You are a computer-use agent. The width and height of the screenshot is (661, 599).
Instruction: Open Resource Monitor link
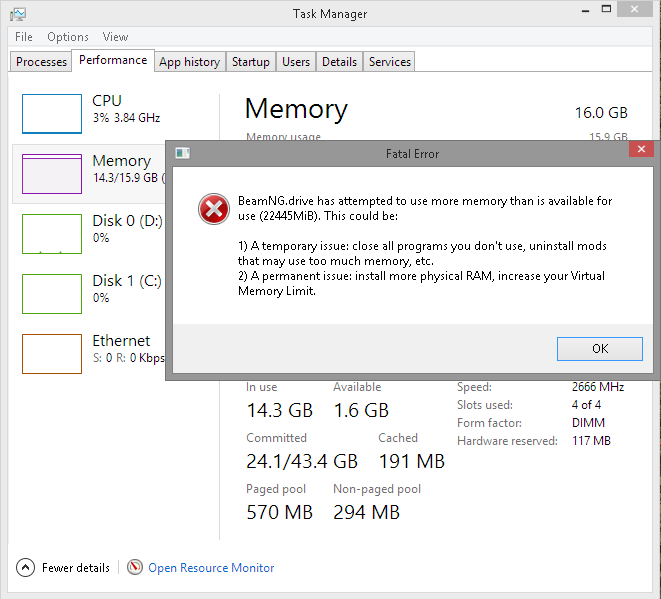pyautogui.click(x=211, y=568)
